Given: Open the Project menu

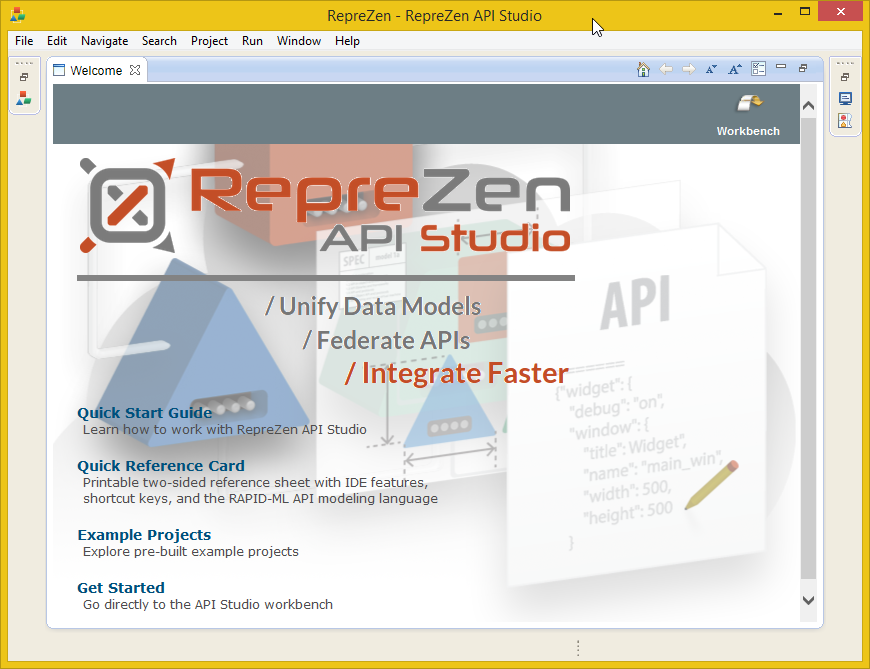Looking at the screenshot, I should pyautogui.click(x=209, y=41).
